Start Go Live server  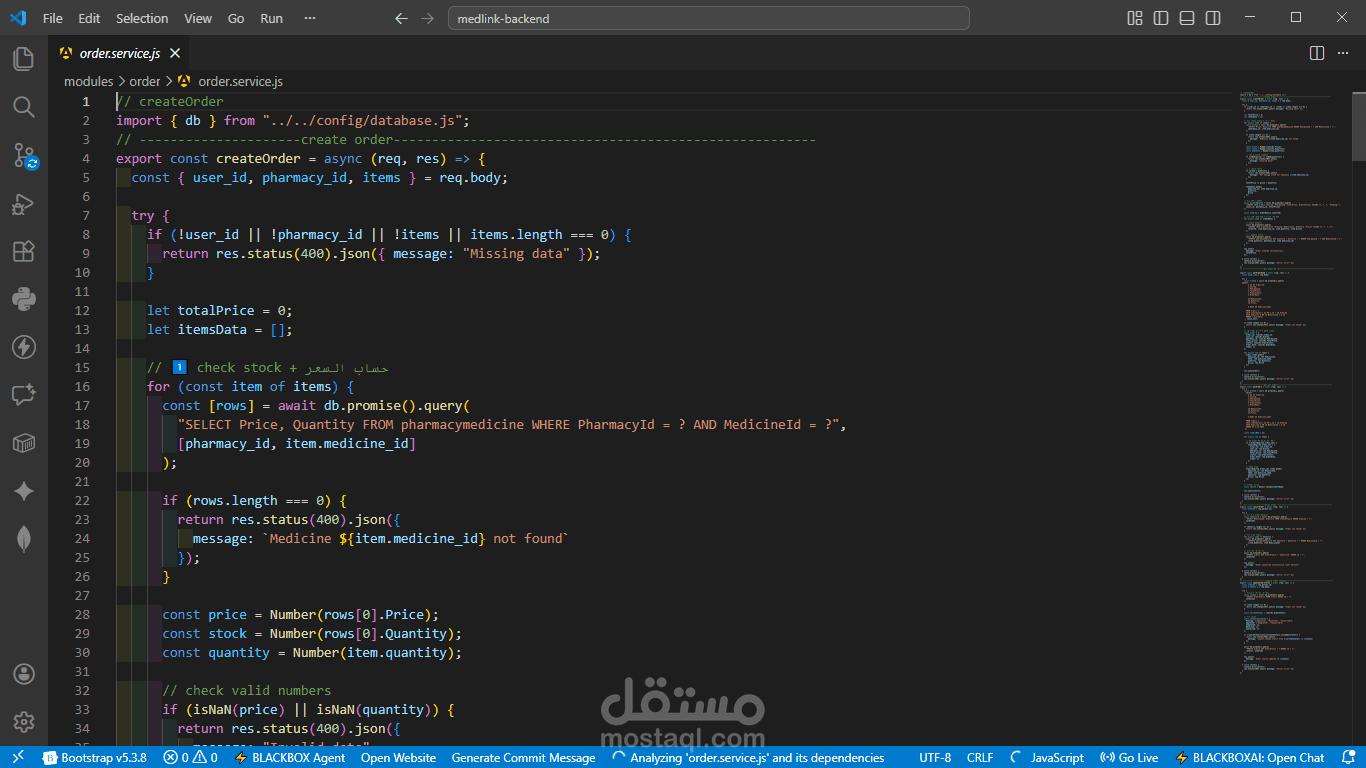pos(1129,758)
